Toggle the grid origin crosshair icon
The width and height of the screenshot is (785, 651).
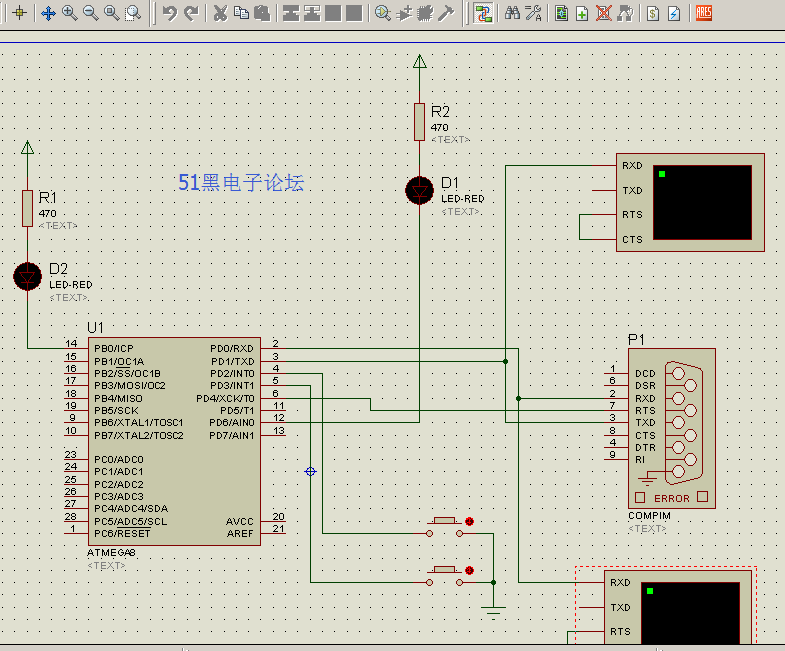click(x=19, y=13)
